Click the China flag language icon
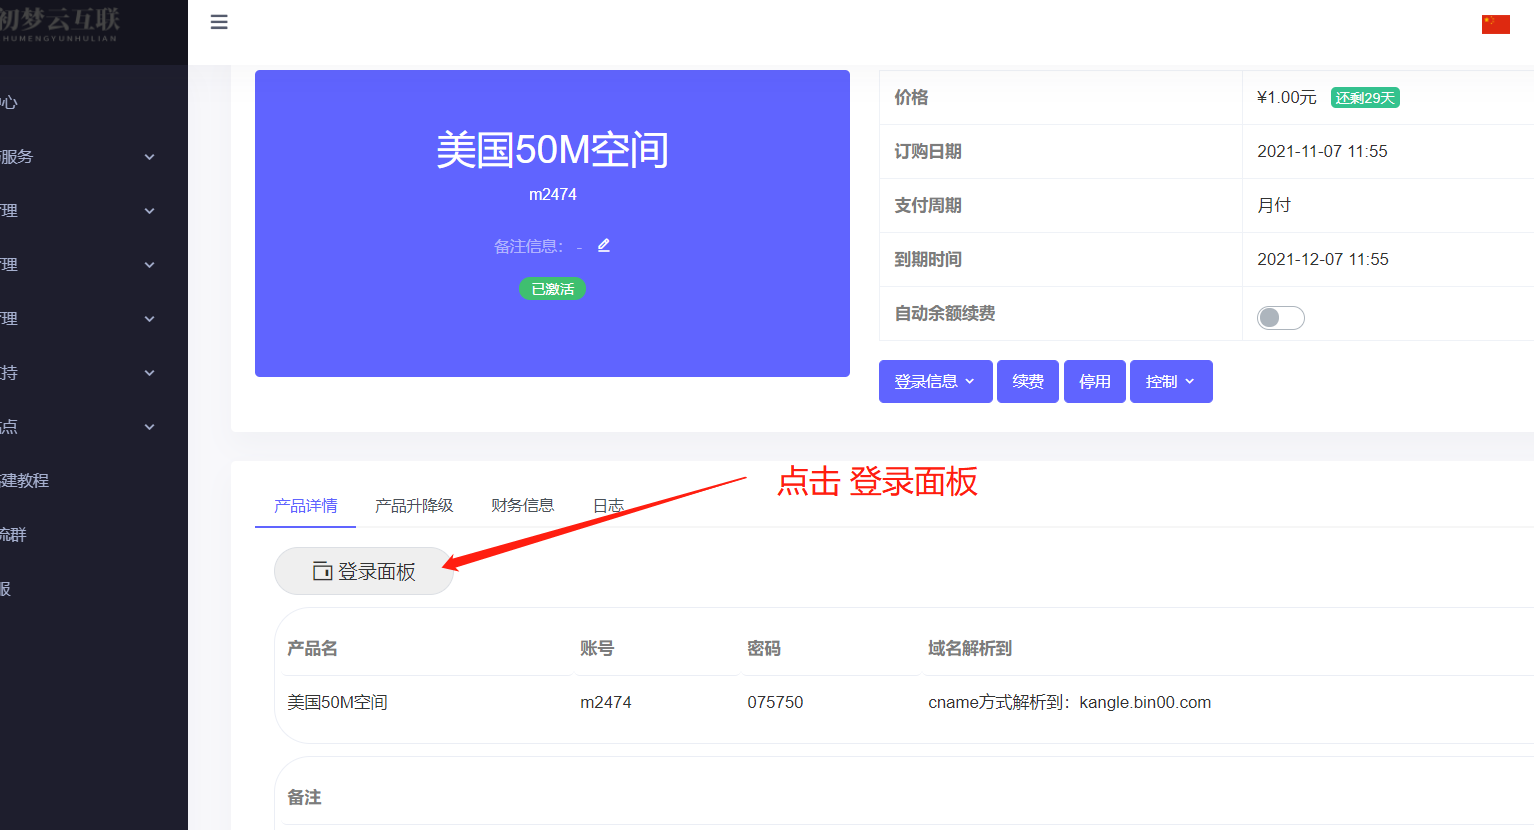This screenshot has width=1534, height=830. [1495, 23]
